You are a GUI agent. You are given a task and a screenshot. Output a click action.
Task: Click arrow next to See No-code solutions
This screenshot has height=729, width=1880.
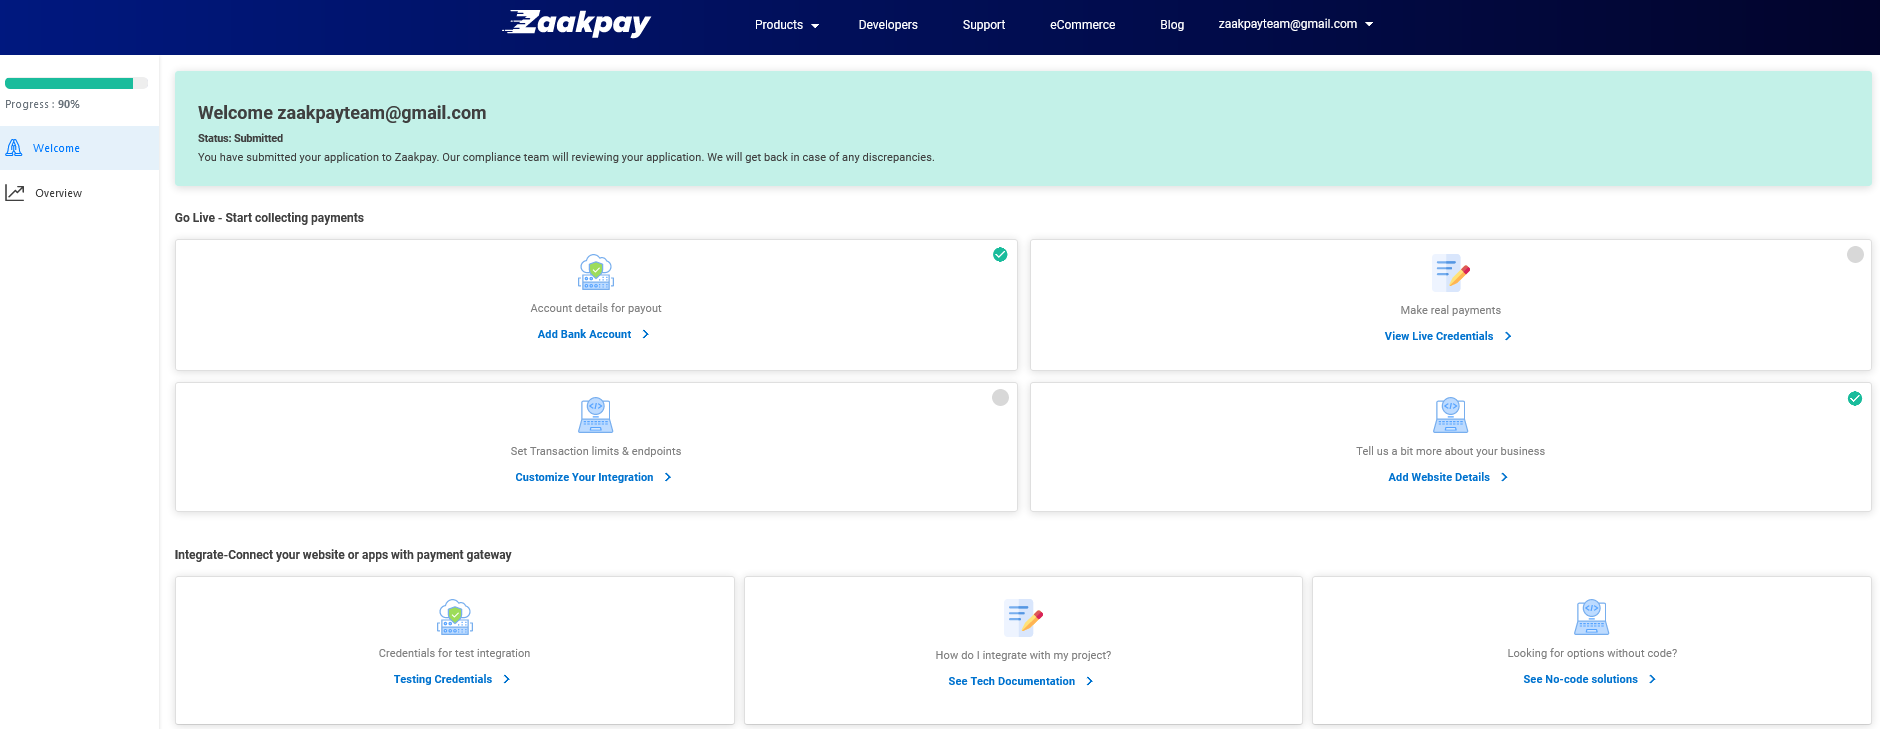click(1653, 679)
